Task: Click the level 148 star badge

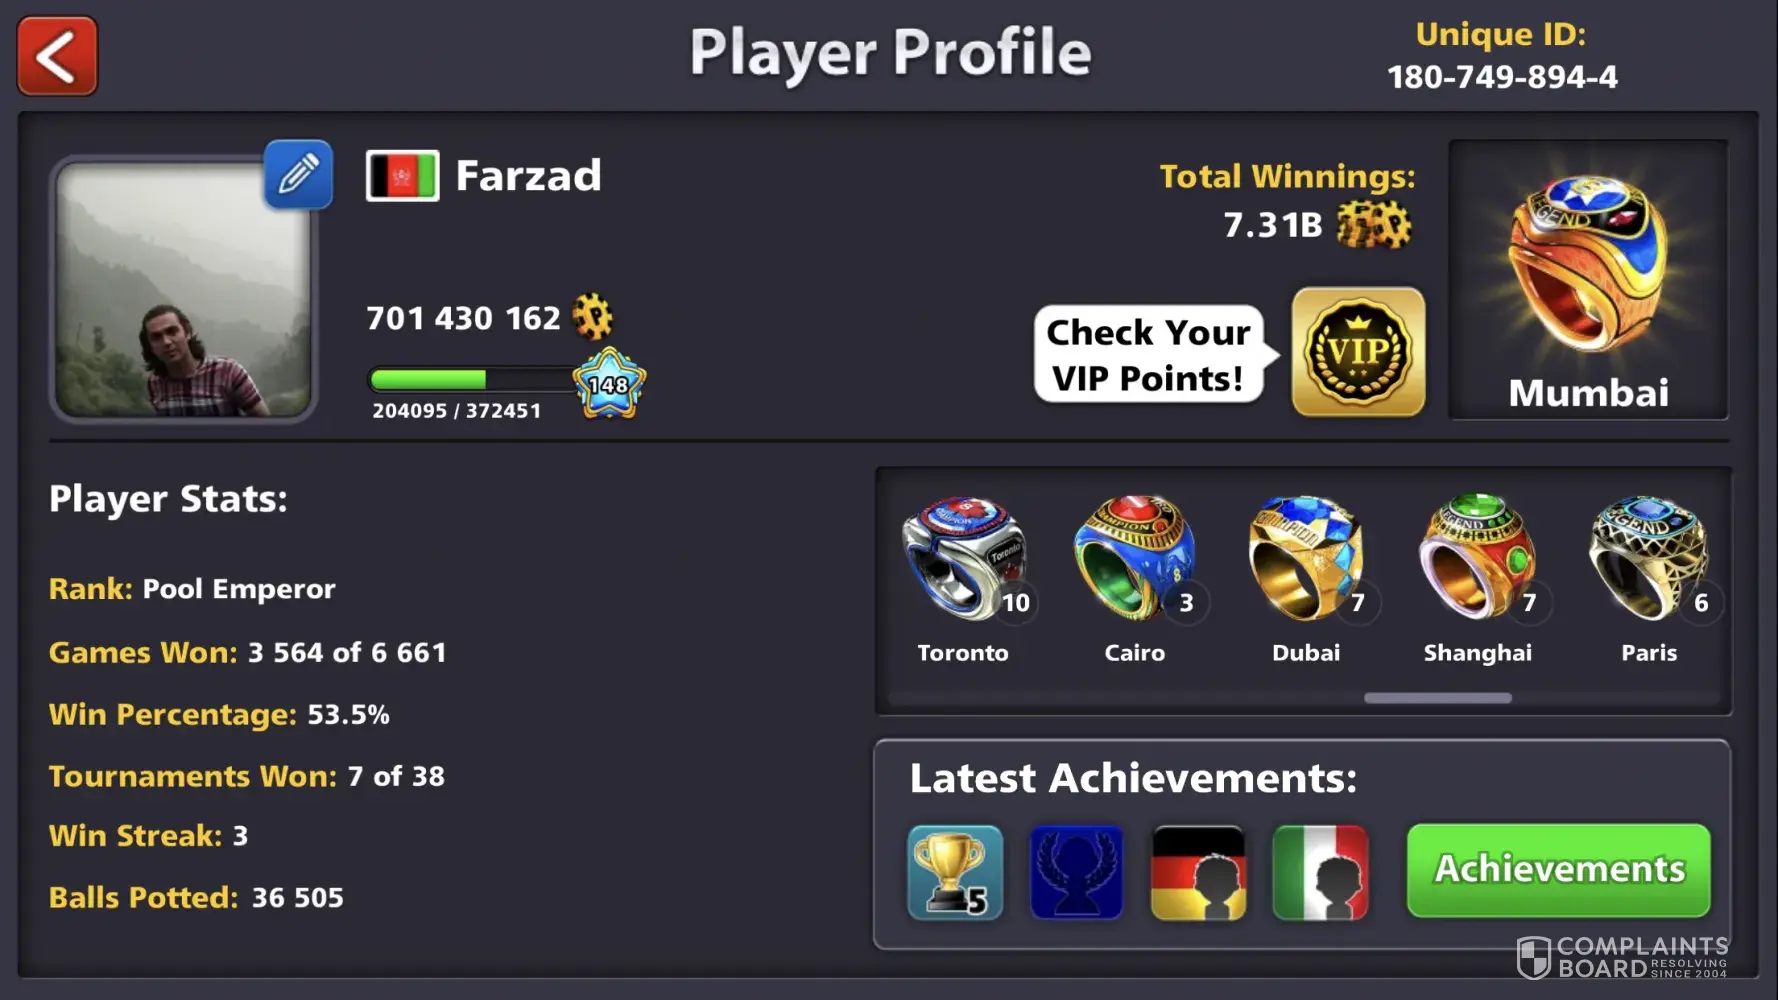Action: click(x=609, y=384)
